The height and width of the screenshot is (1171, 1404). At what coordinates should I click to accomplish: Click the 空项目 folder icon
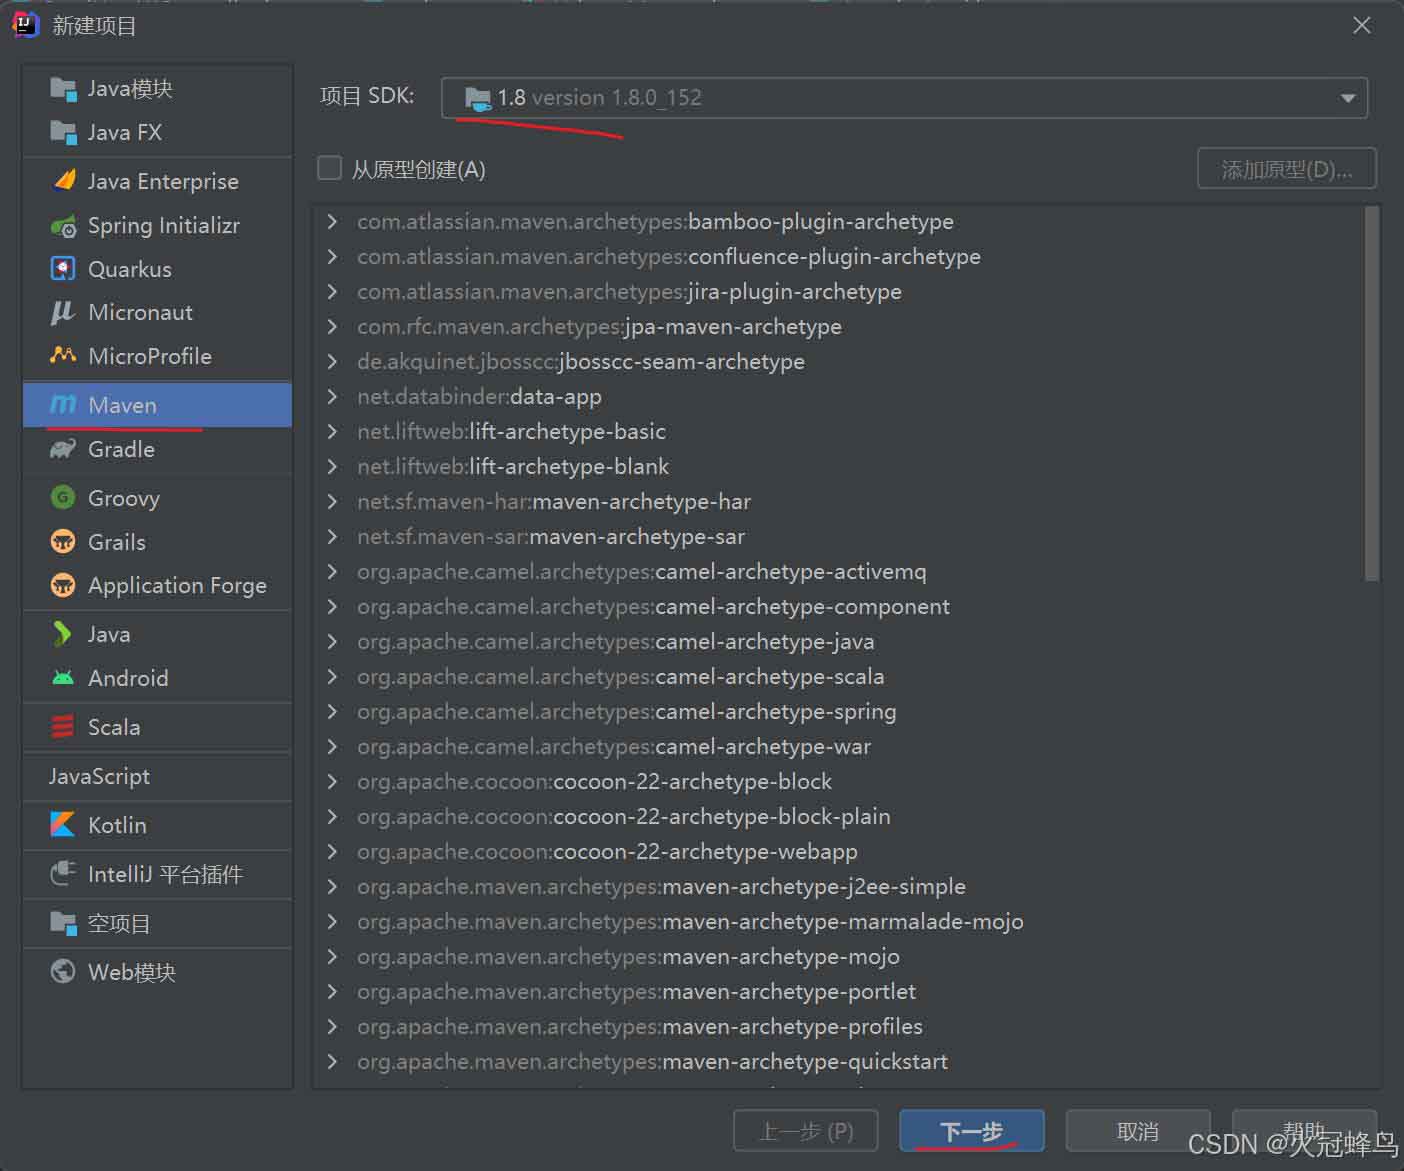click(x=63, y=923)
